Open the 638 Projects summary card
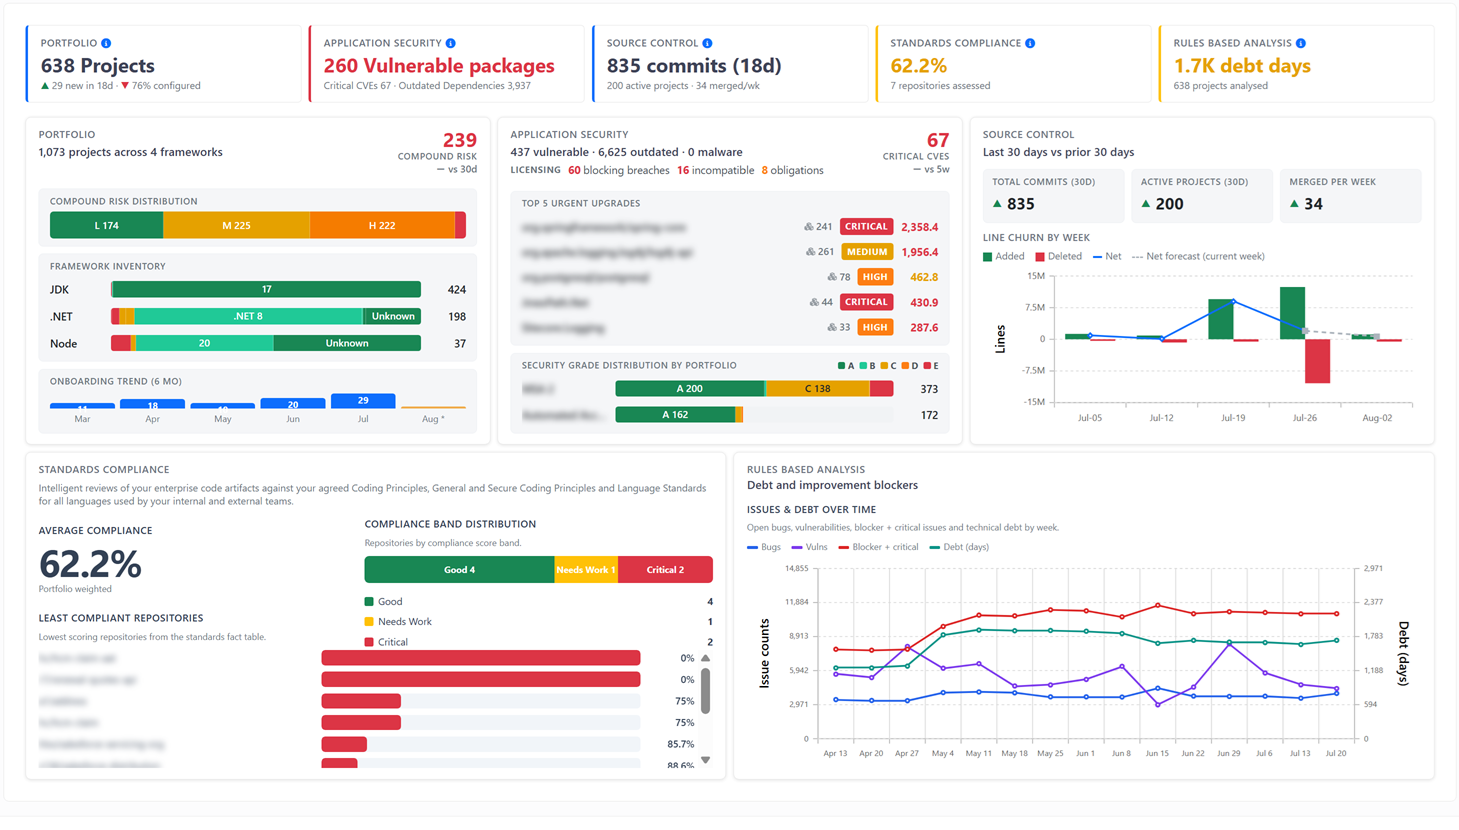Image resolution: width=1459 pixels, height=830 pixels. click(164, 64)
